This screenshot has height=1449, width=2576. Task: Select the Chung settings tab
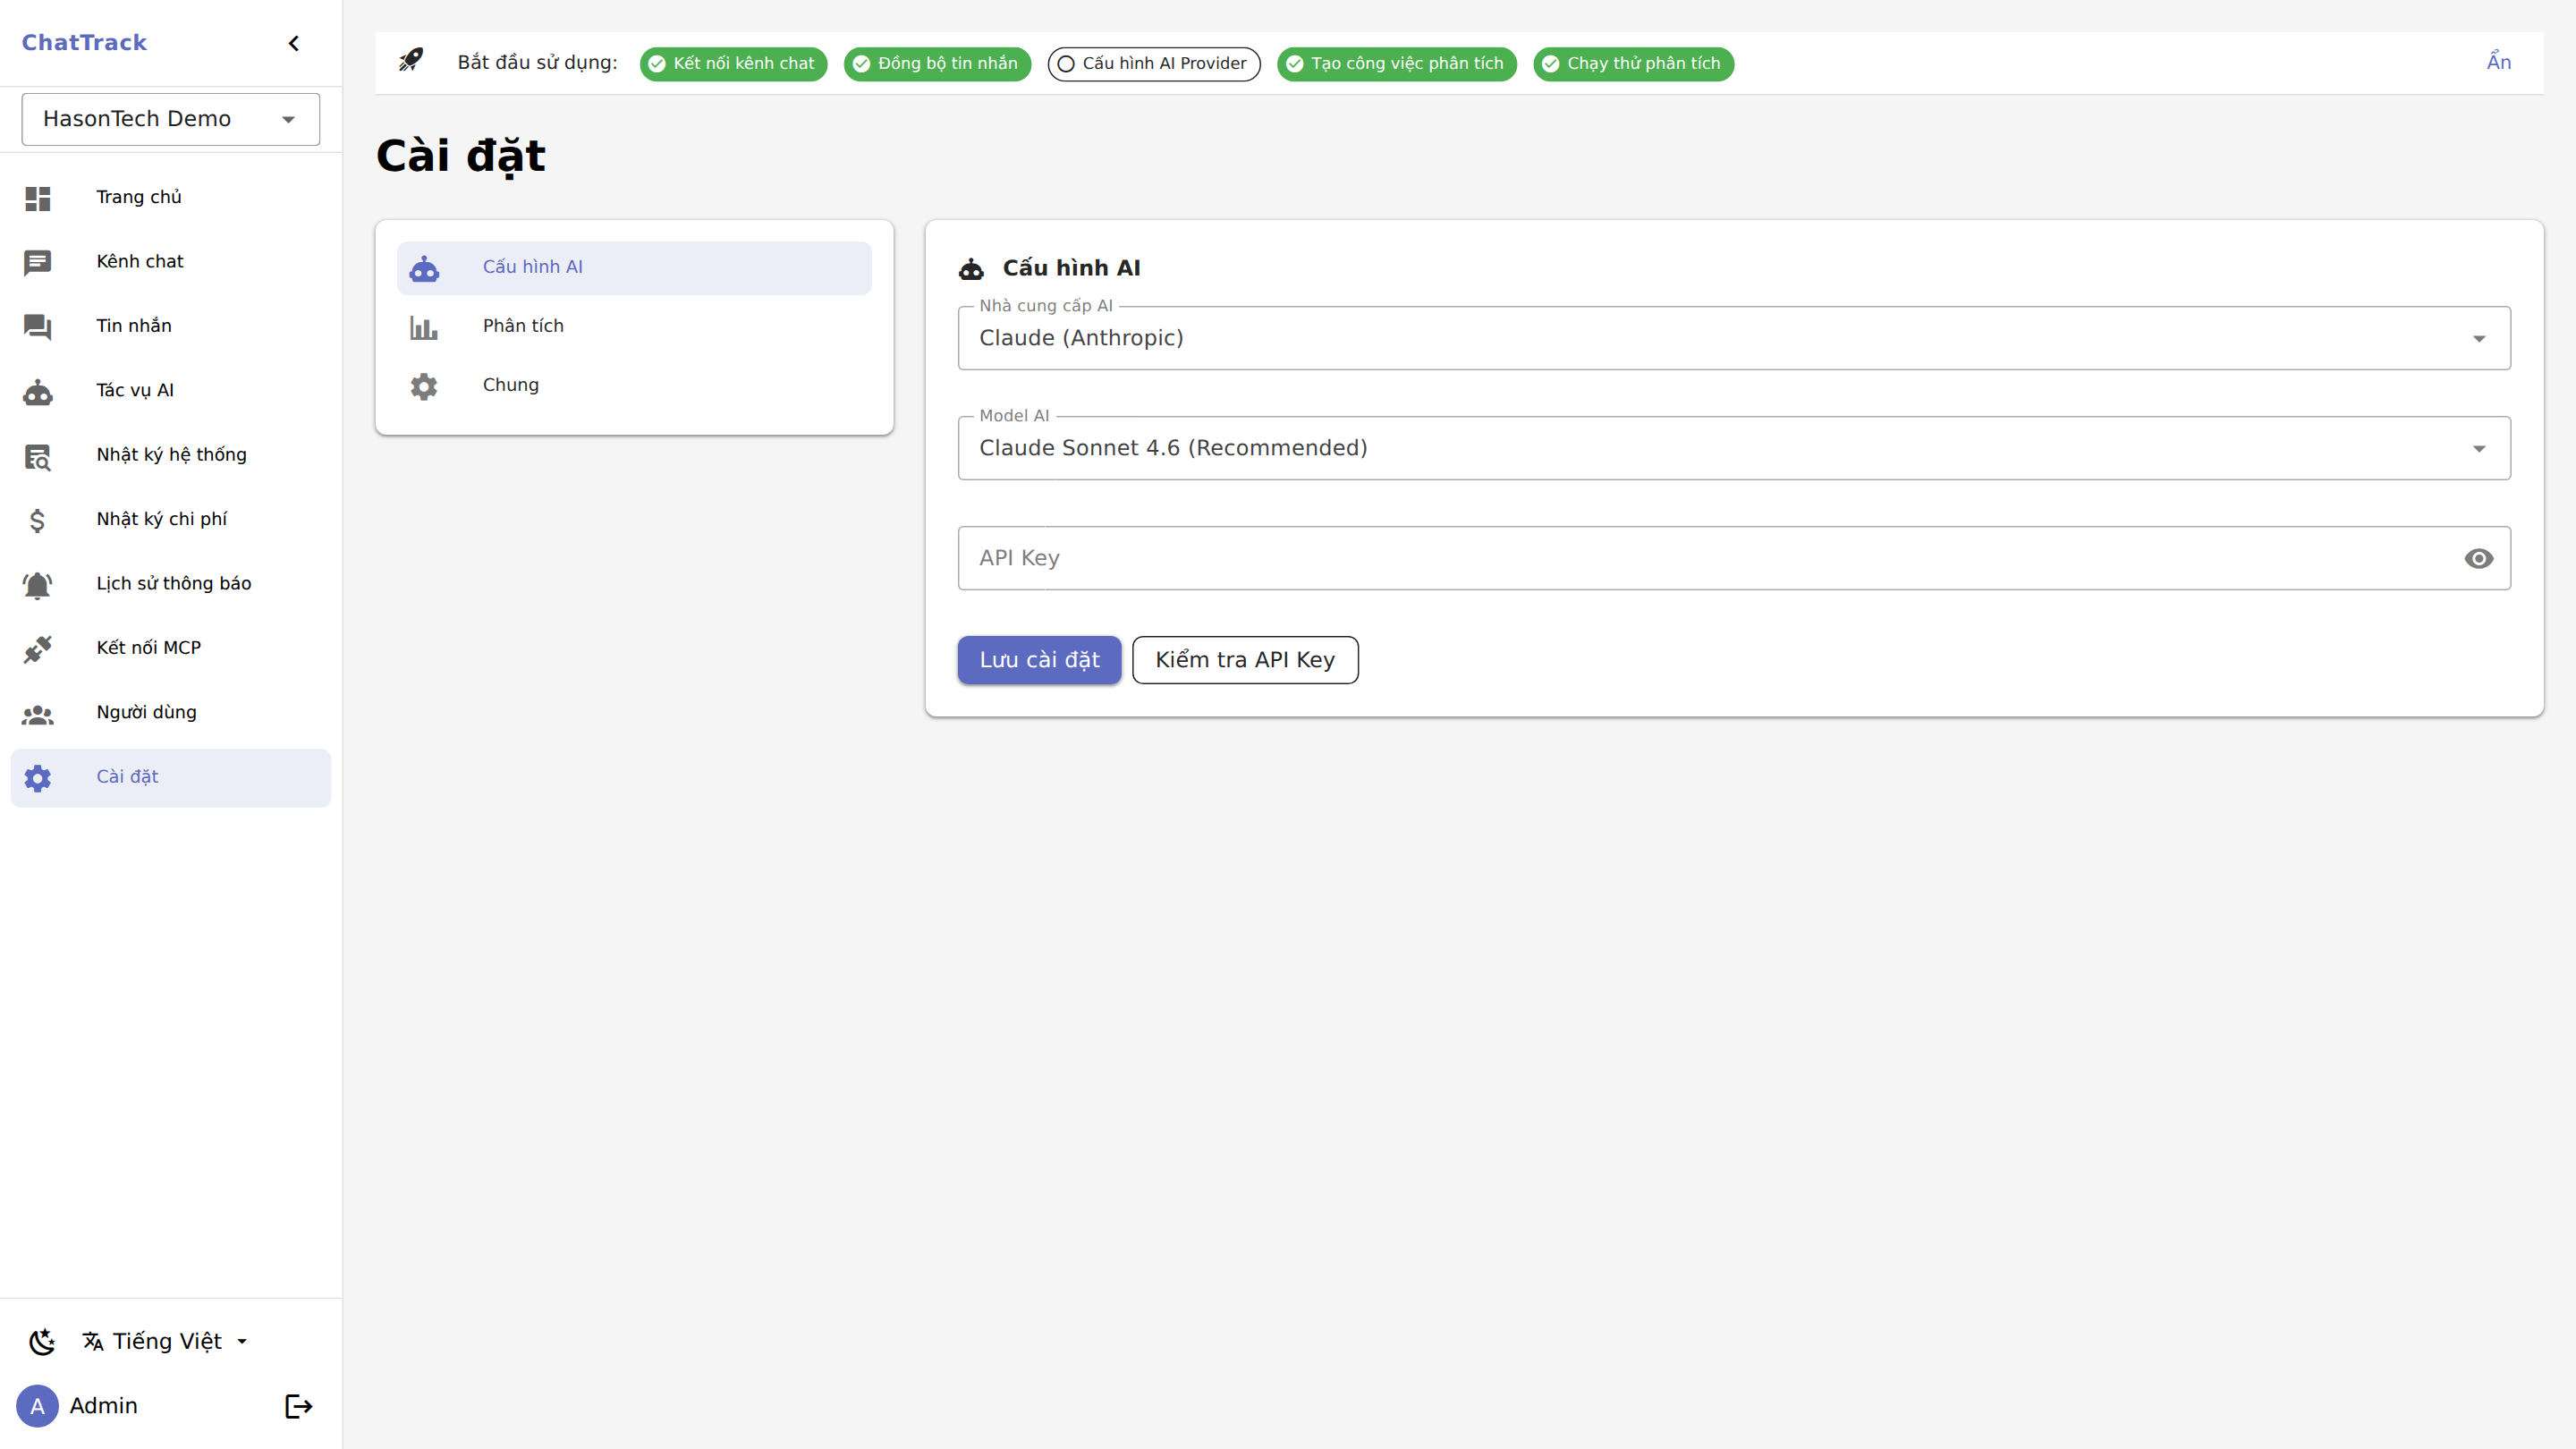click(x=510, y=385)
